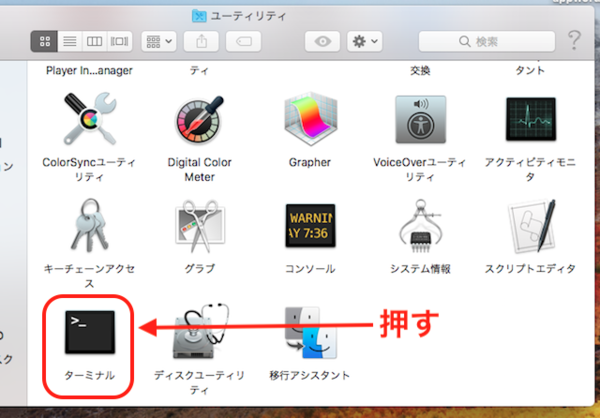This screenshot has height=418, width=600.
Task: Select the ColorSyncユーティリティ icon
Action: tap(90, 118)
